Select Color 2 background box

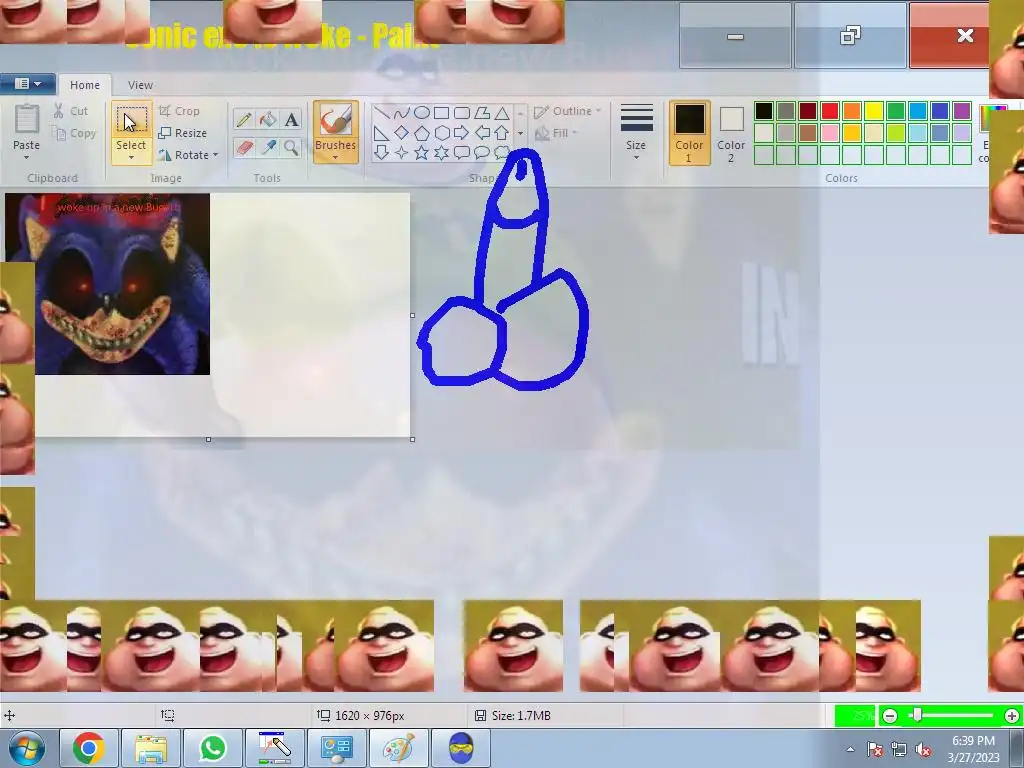coord(731,133)
